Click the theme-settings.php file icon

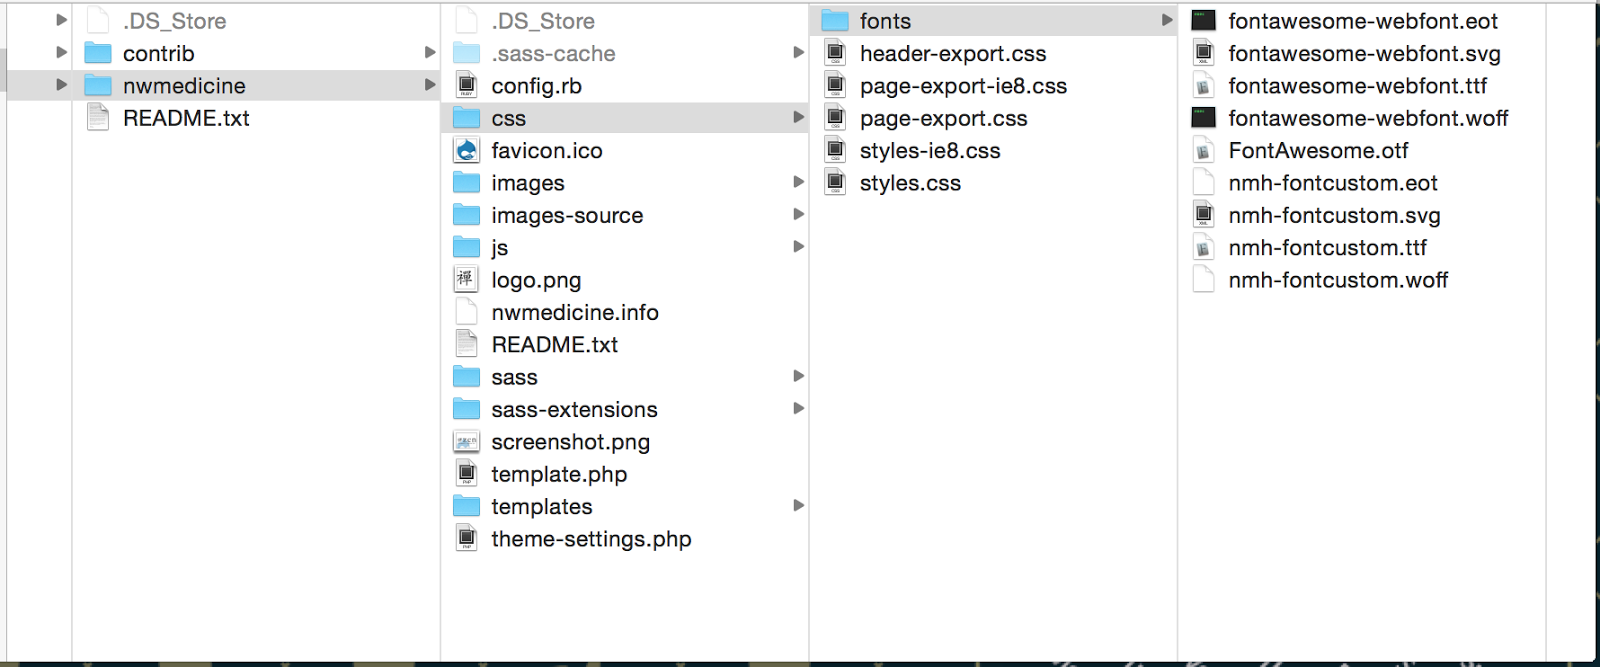coord(466,539)
